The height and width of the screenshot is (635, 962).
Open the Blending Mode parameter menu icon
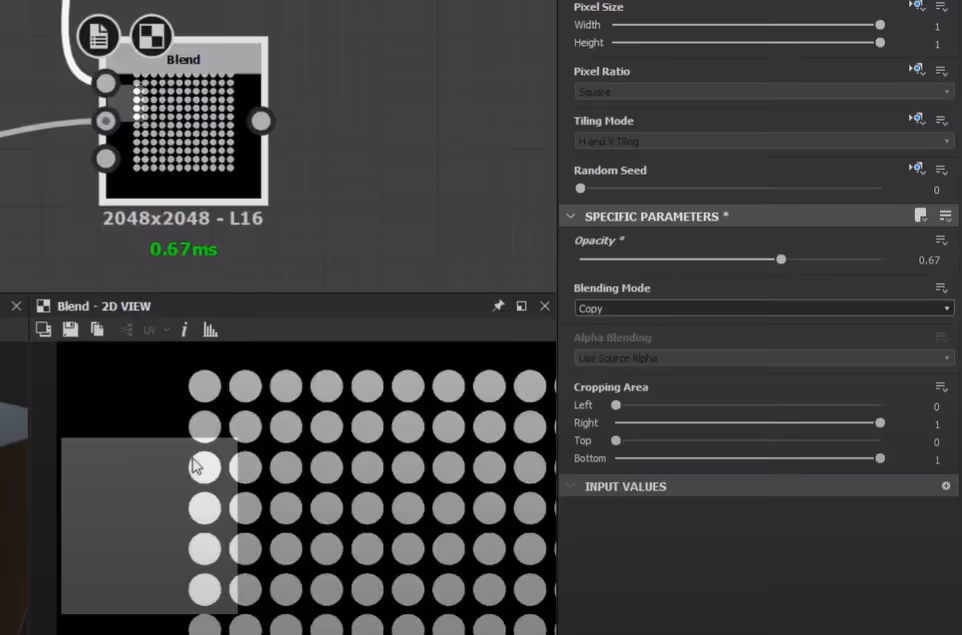[942, 287]
